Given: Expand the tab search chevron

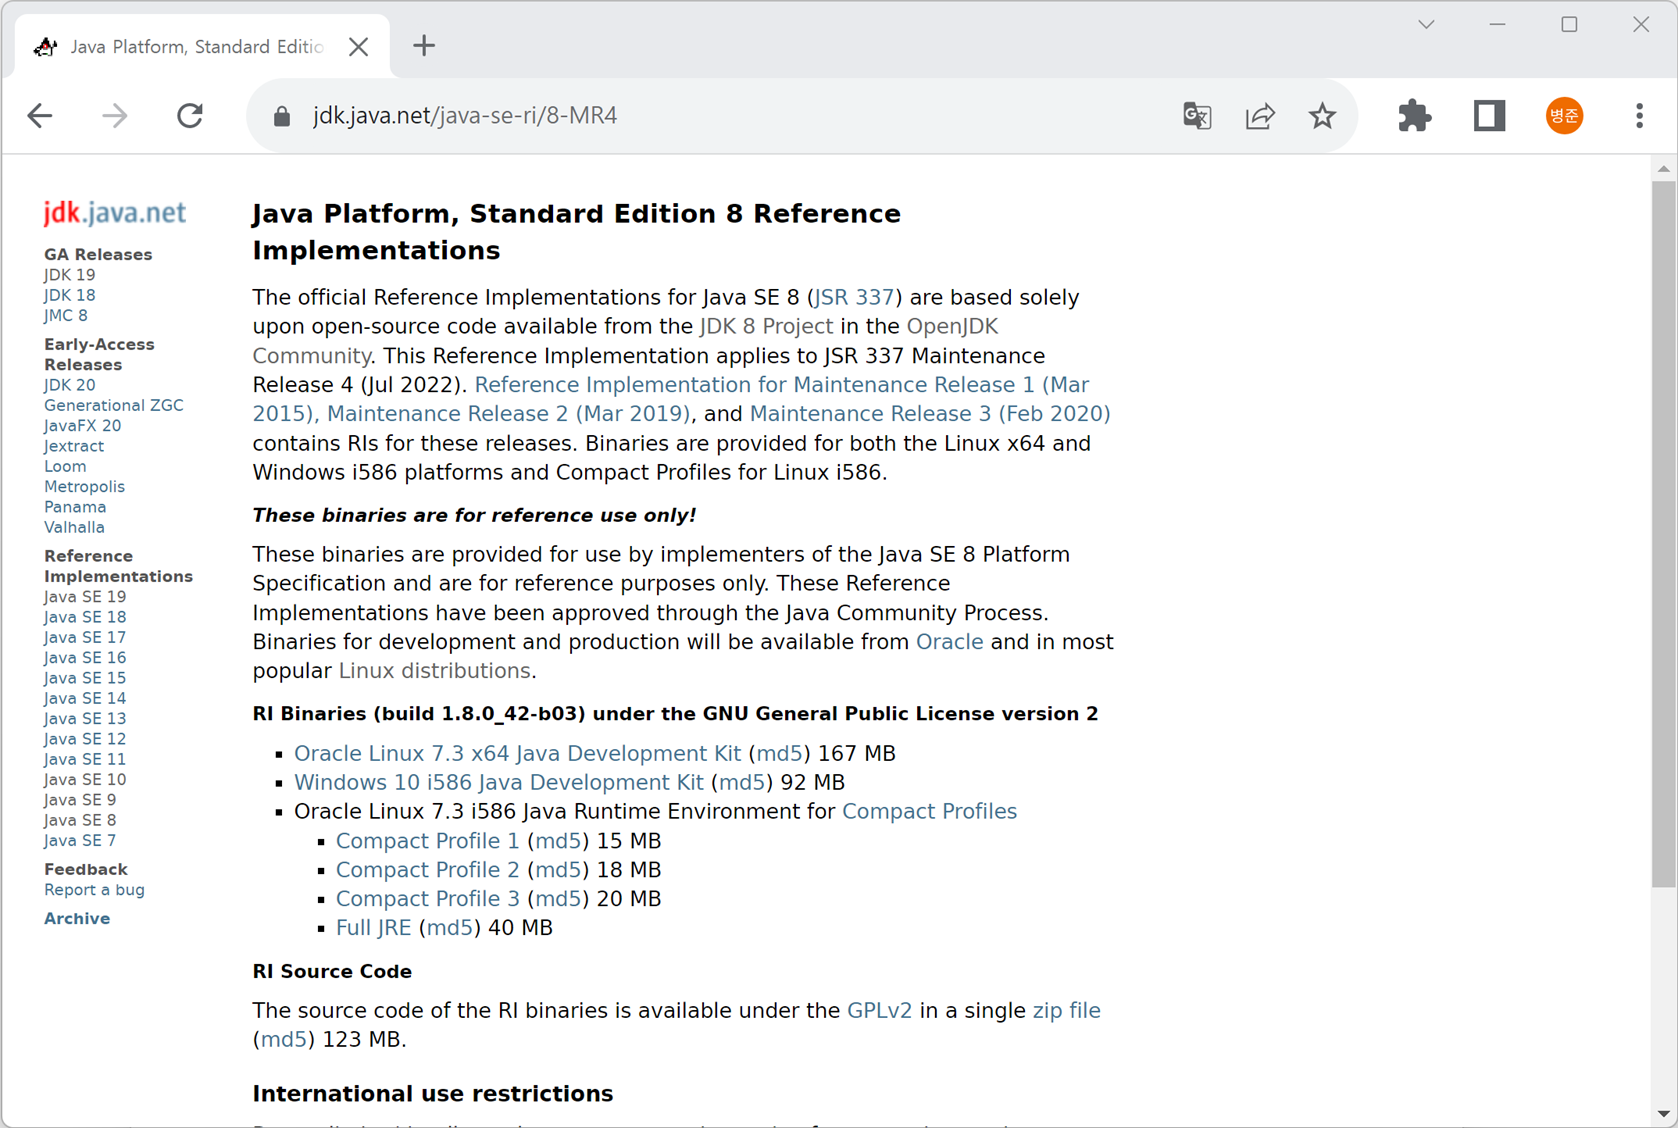Looking at the screenshot, I should pos(1426,25).
